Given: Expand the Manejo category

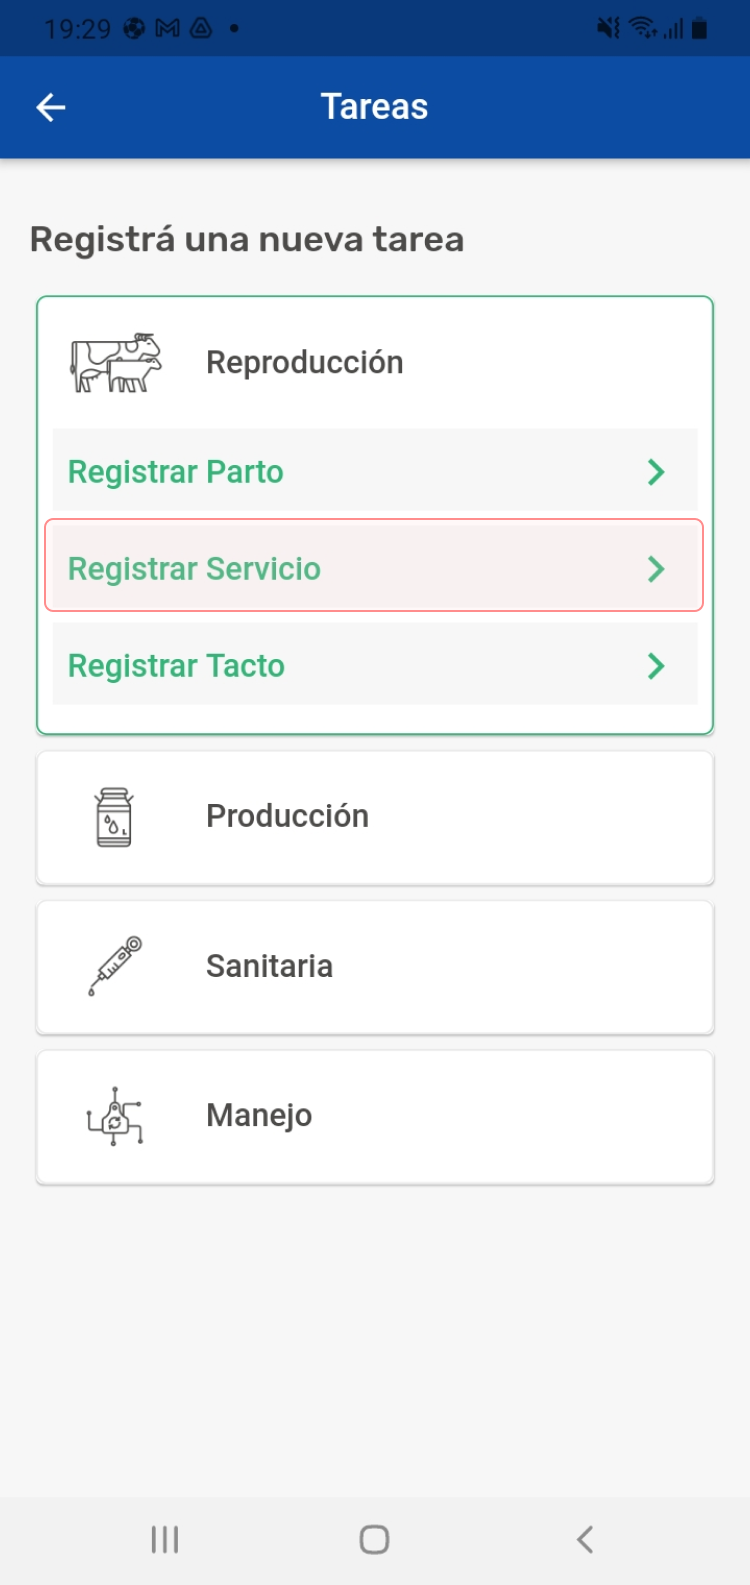Looking at the screenshot, I should coord(260,1116).
